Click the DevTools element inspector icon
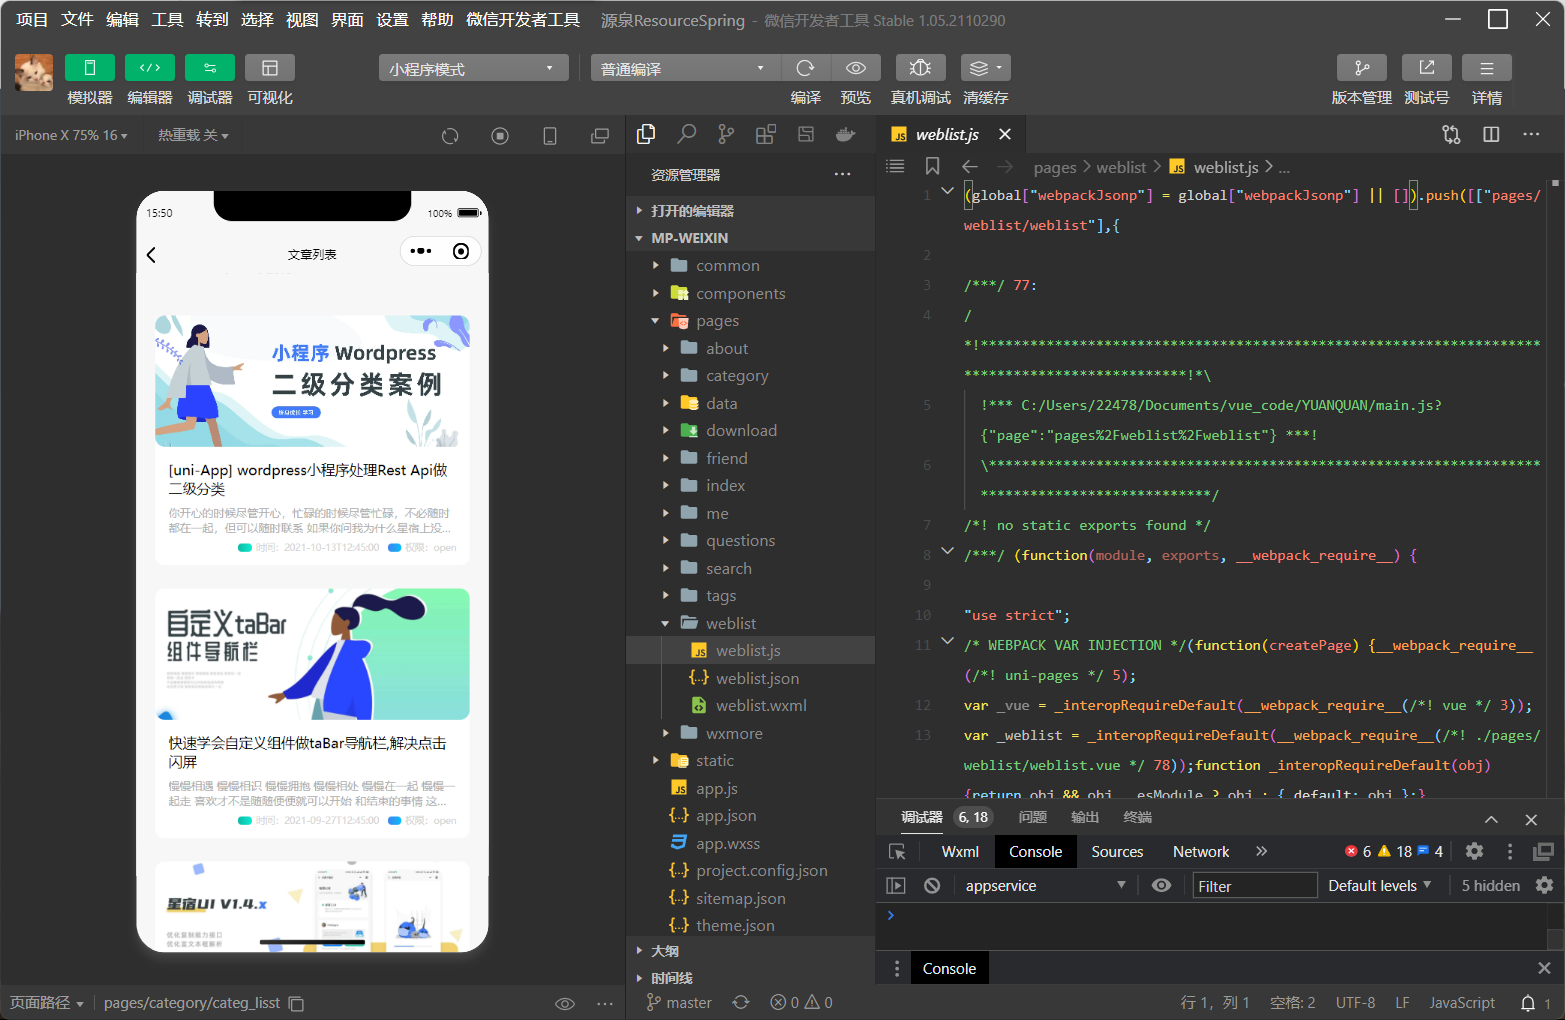 coord(897,852)
